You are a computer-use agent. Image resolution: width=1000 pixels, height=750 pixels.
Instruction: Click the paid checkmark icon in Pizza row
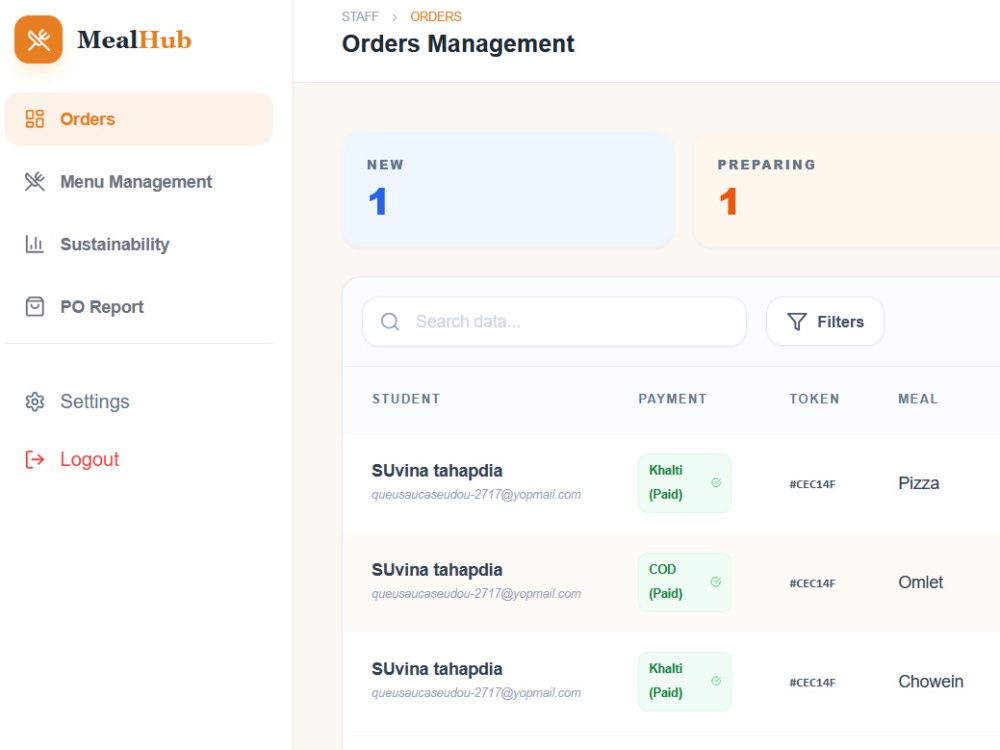(716, 483)
